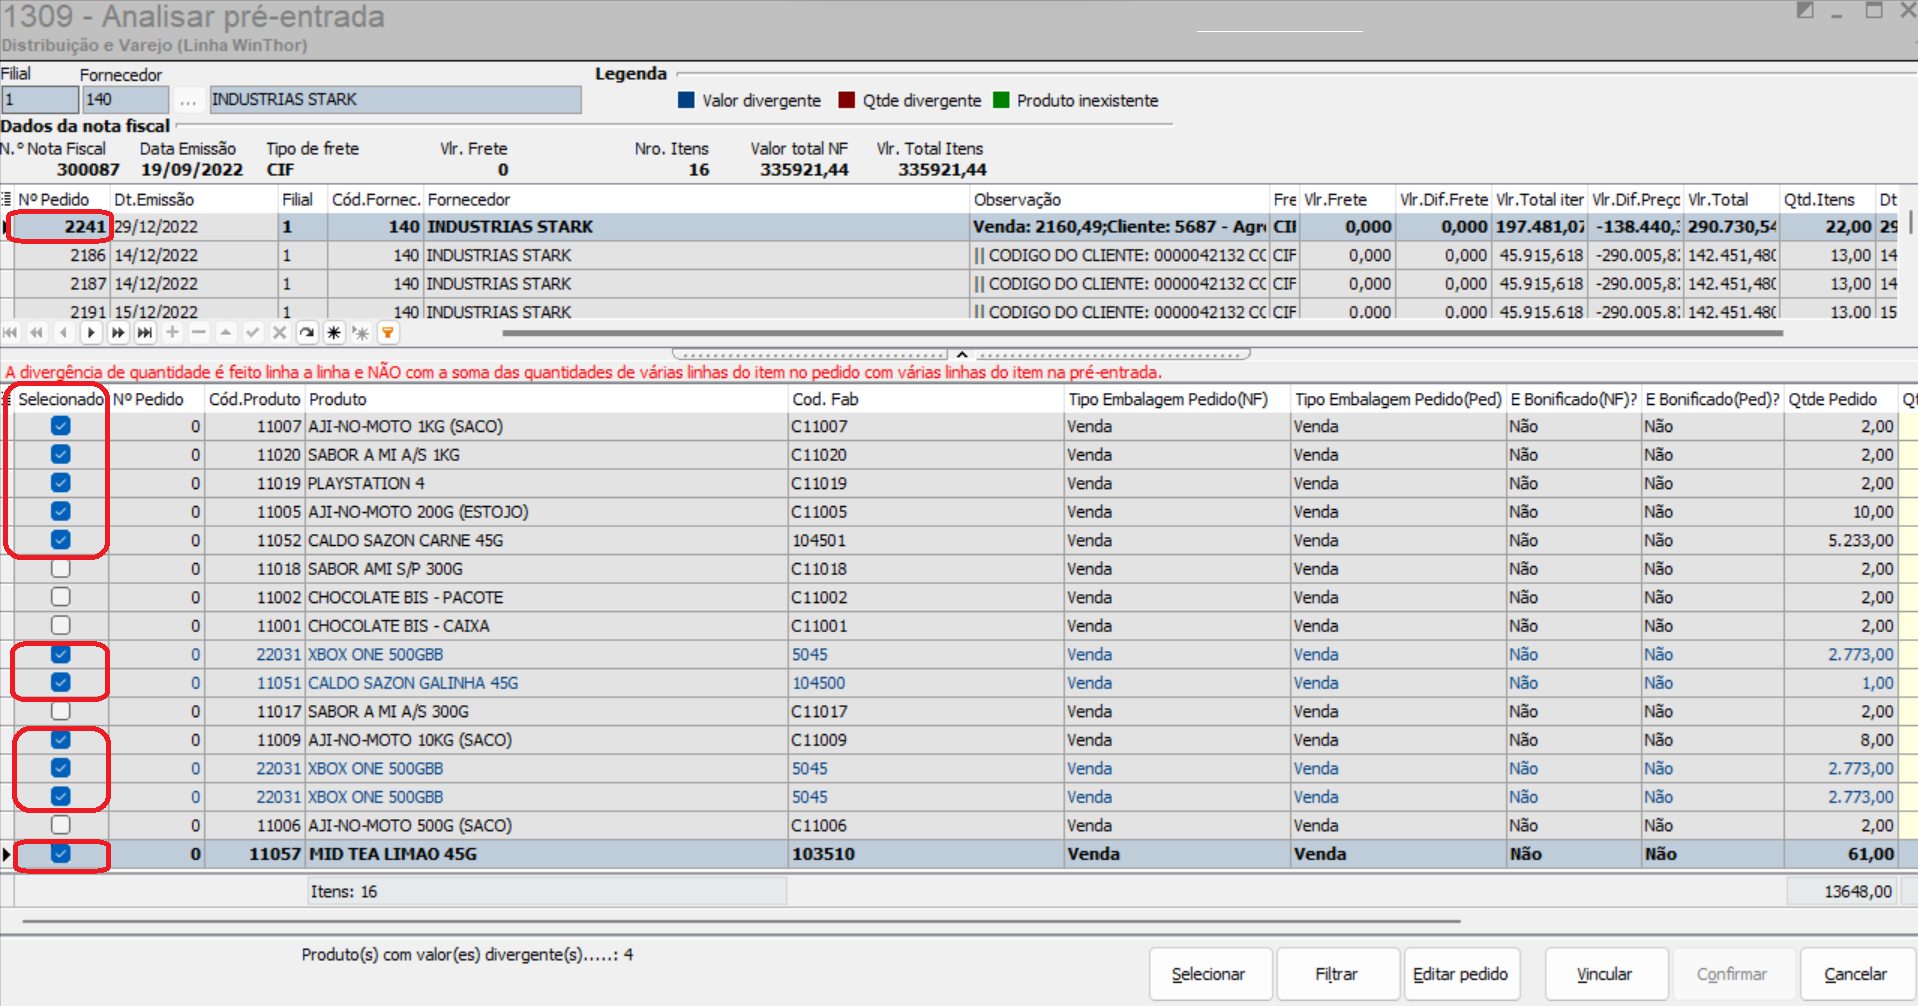Go to last record in navigator
Viewport: 1918px width, 1006px height.
145,333
